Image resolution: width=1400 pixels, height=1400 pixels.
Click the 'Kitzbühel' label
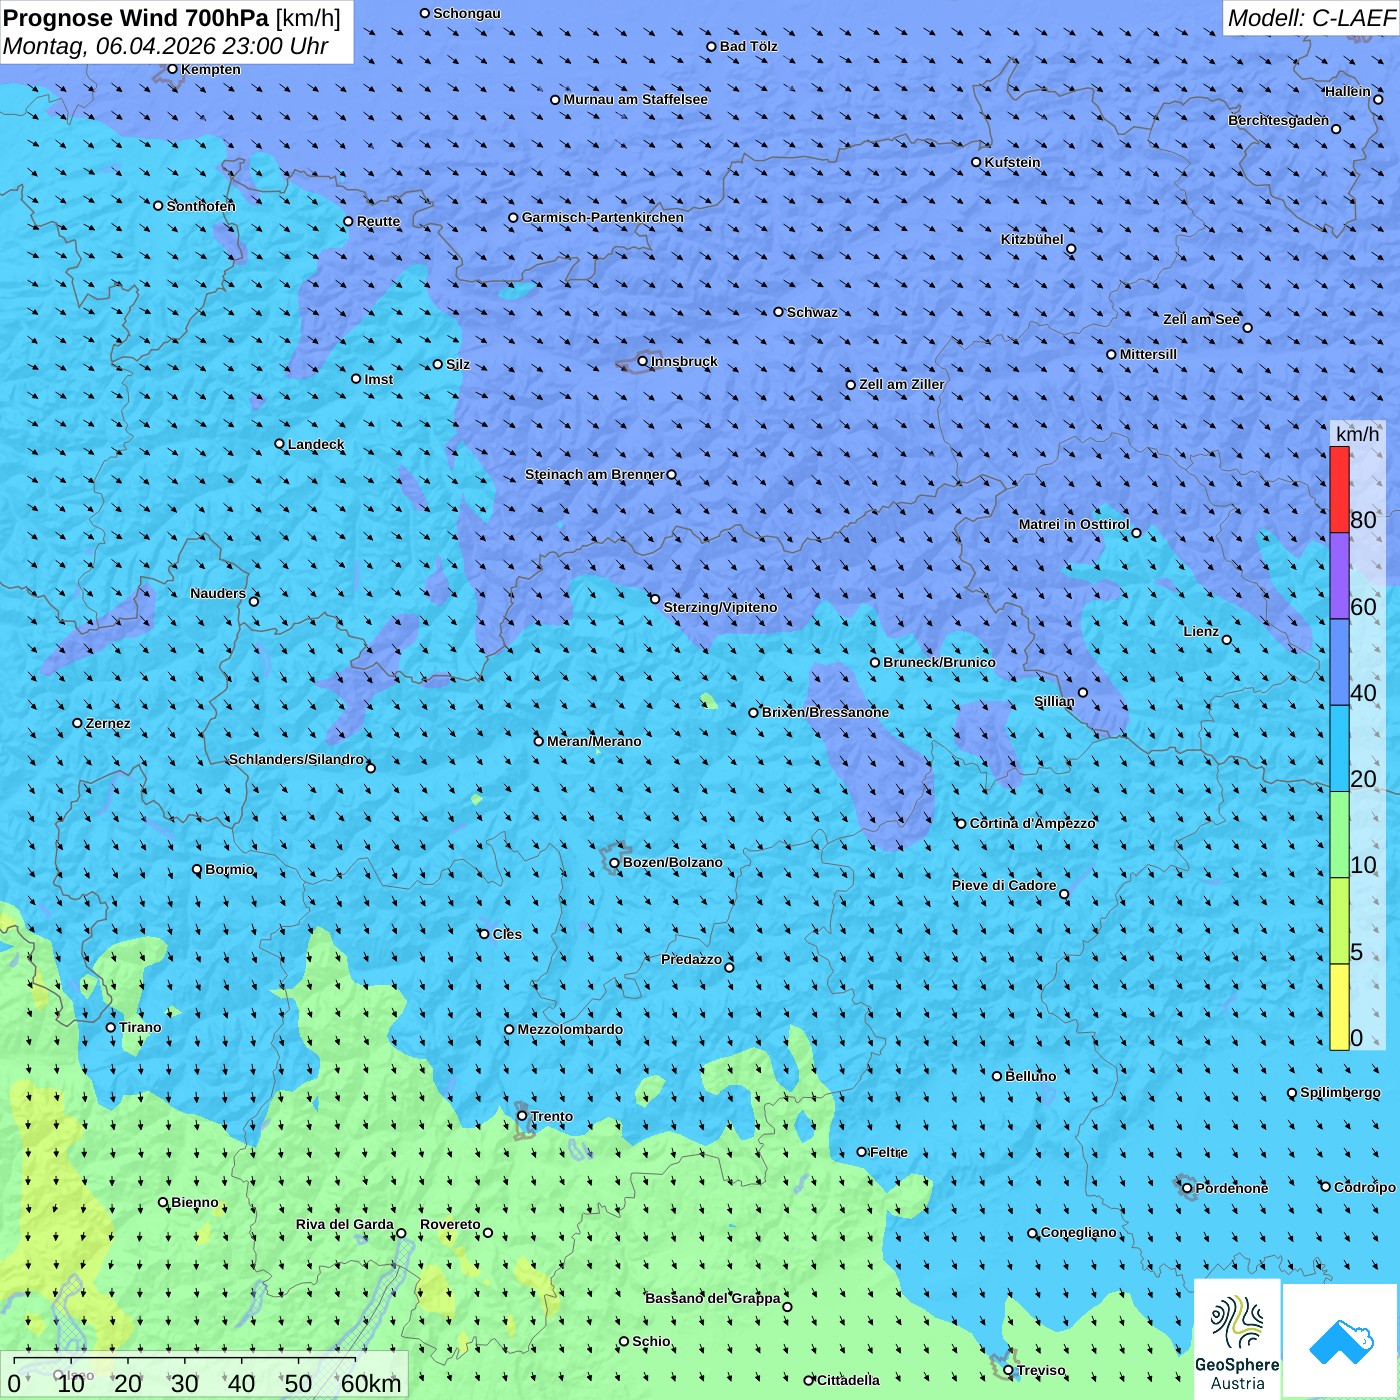coord(1032,239)
